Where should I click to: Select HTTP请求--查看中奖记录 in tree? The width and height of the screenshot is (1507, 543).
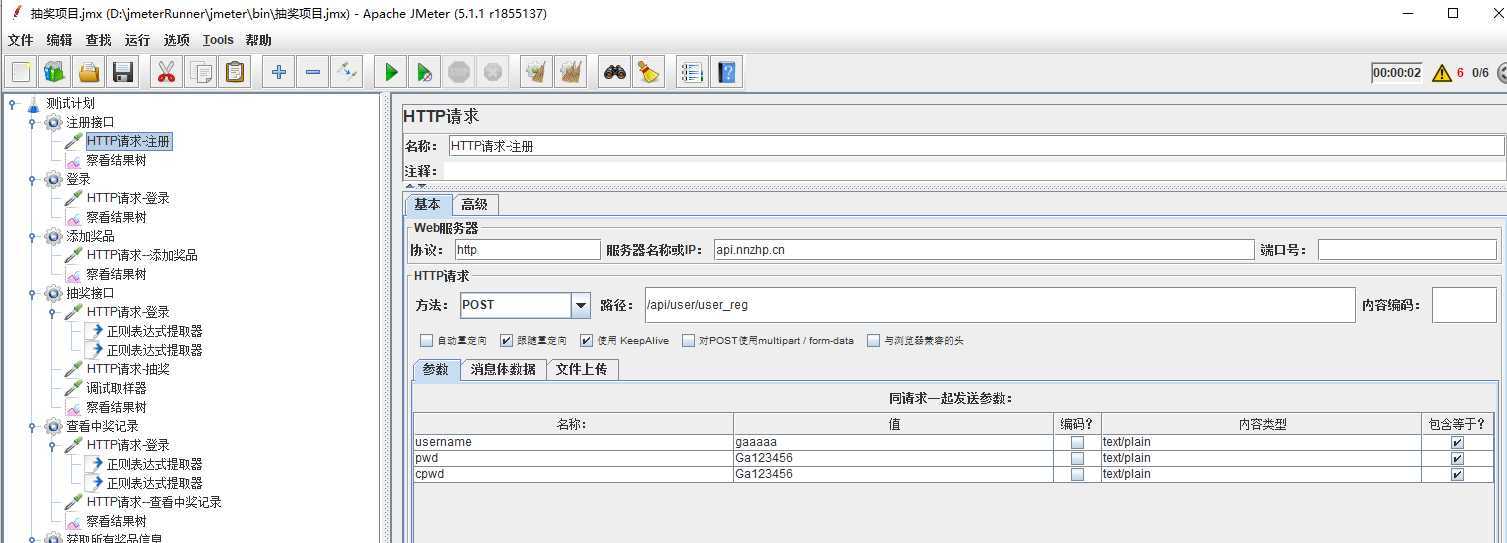click(x=154, y=502)
